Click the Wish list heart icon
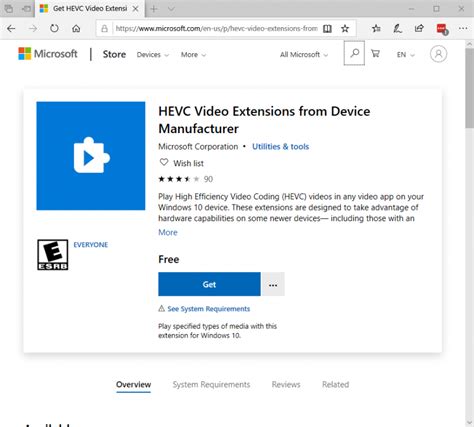Image resolution: width=474 pixels, height=427 pixels. point(164,162)
